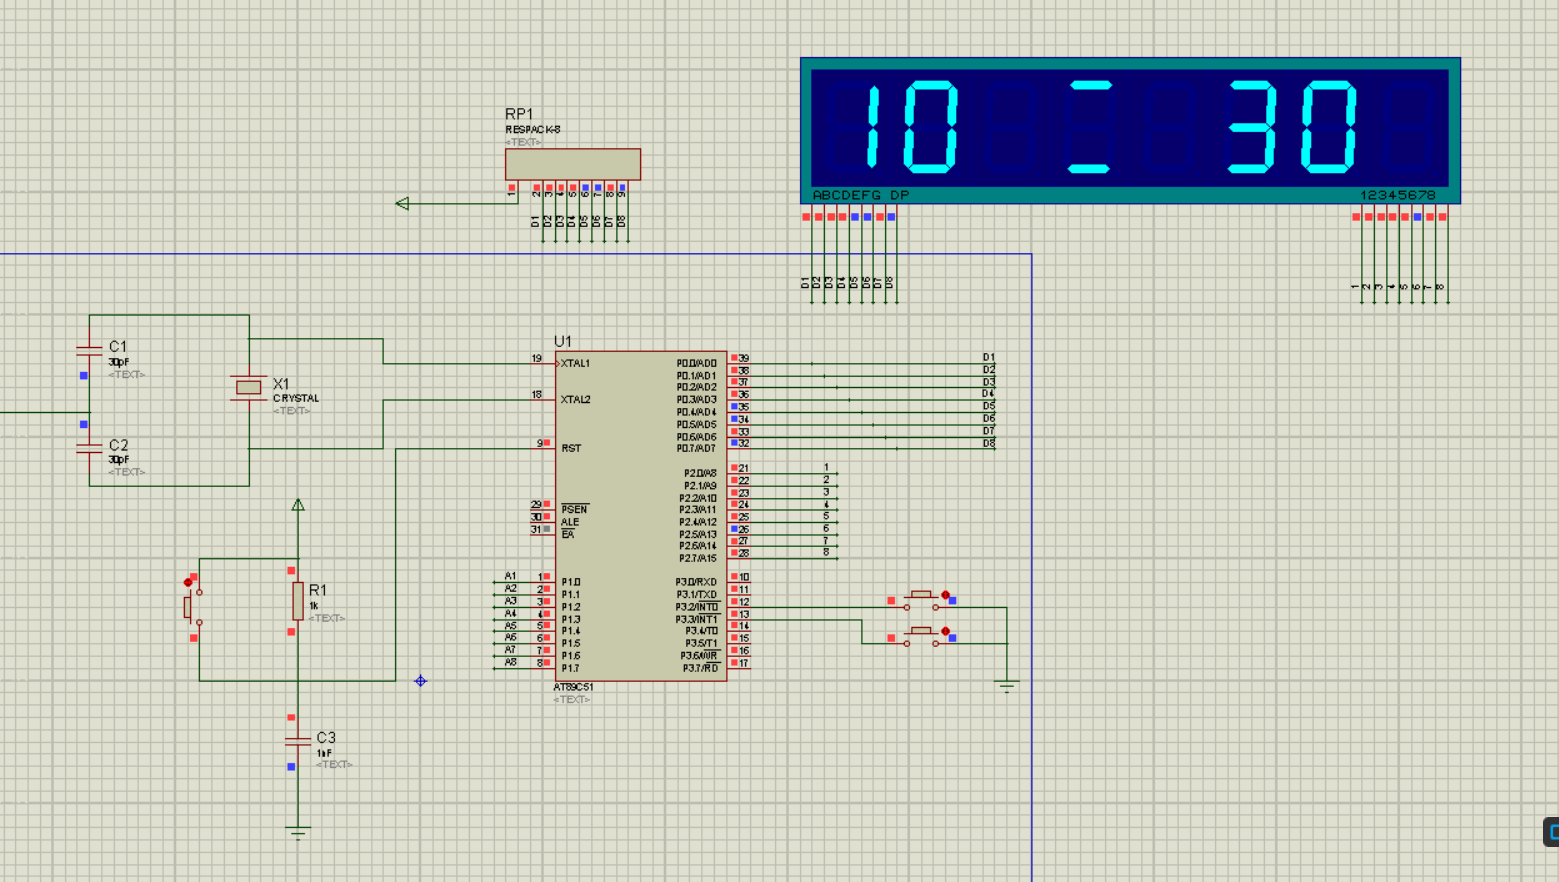Select the X1 crystal symbol
Image resolution: width=1559 pixels, height=882 pixels.
[x=248, y=387]
